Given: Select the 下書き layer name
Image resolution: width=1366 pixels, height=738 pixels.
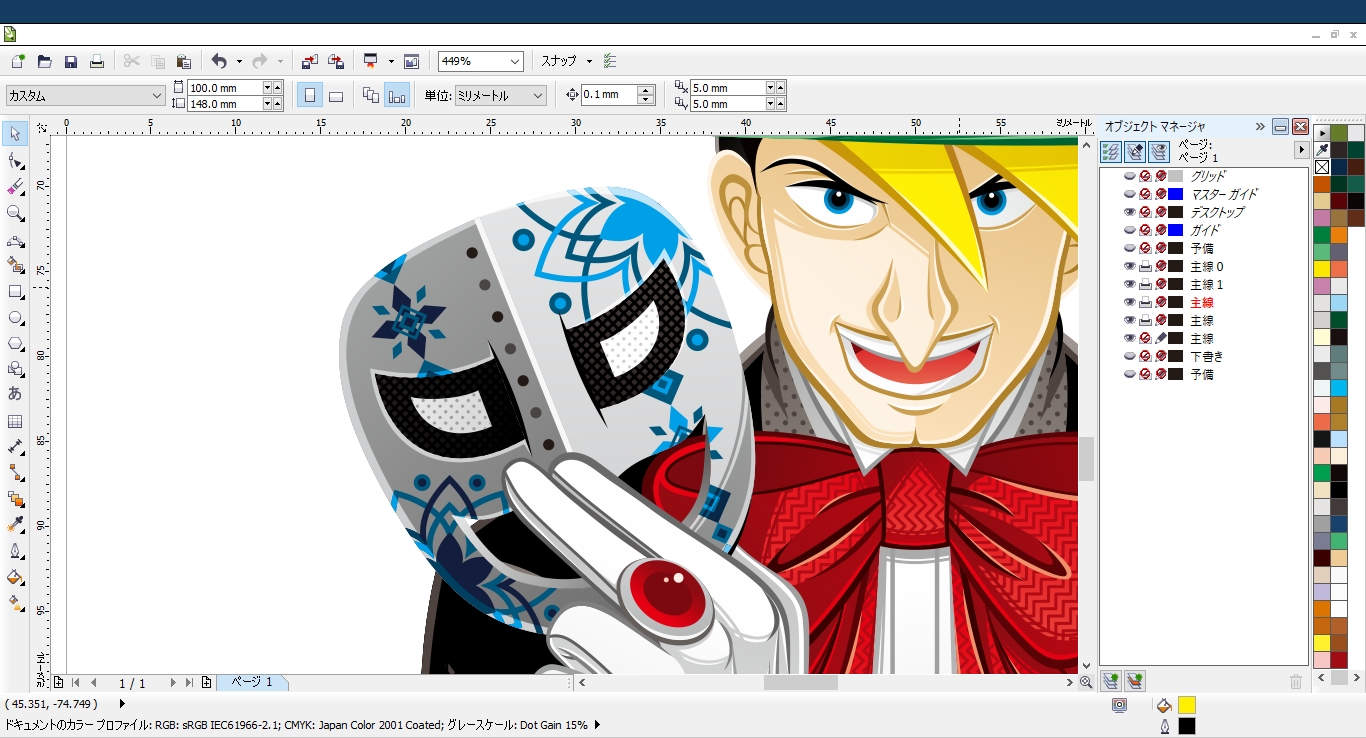Looking at the screenshot, I should point(1207,356).
